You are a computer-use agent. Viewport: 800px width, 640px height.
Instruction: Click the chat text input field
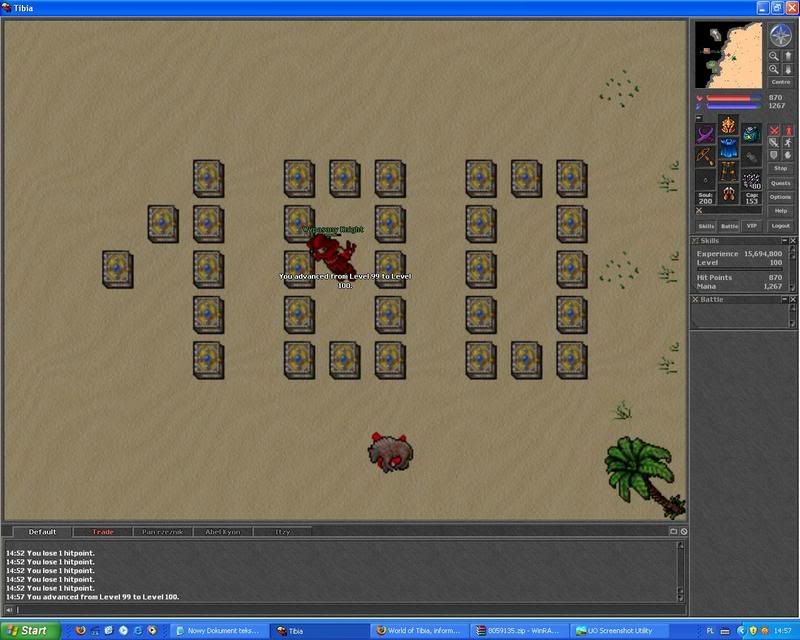(x=350, y=609)
